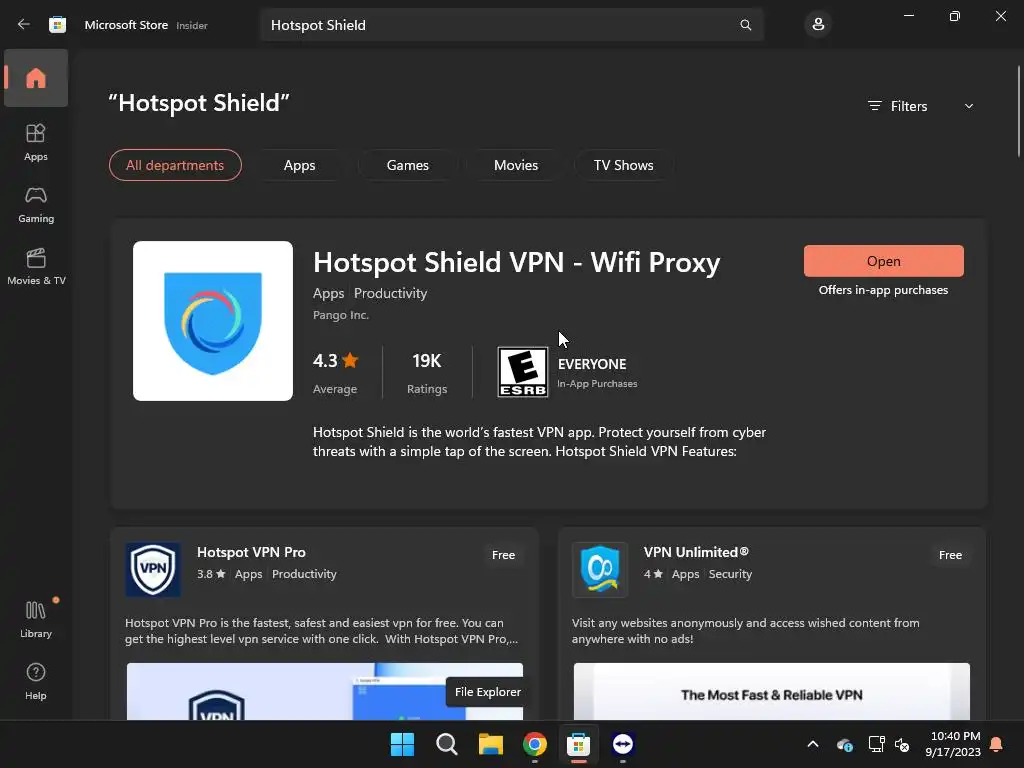1024x768 pixels.
Task: Open the Windows Start menu
Action: click(x=402, y=744)
